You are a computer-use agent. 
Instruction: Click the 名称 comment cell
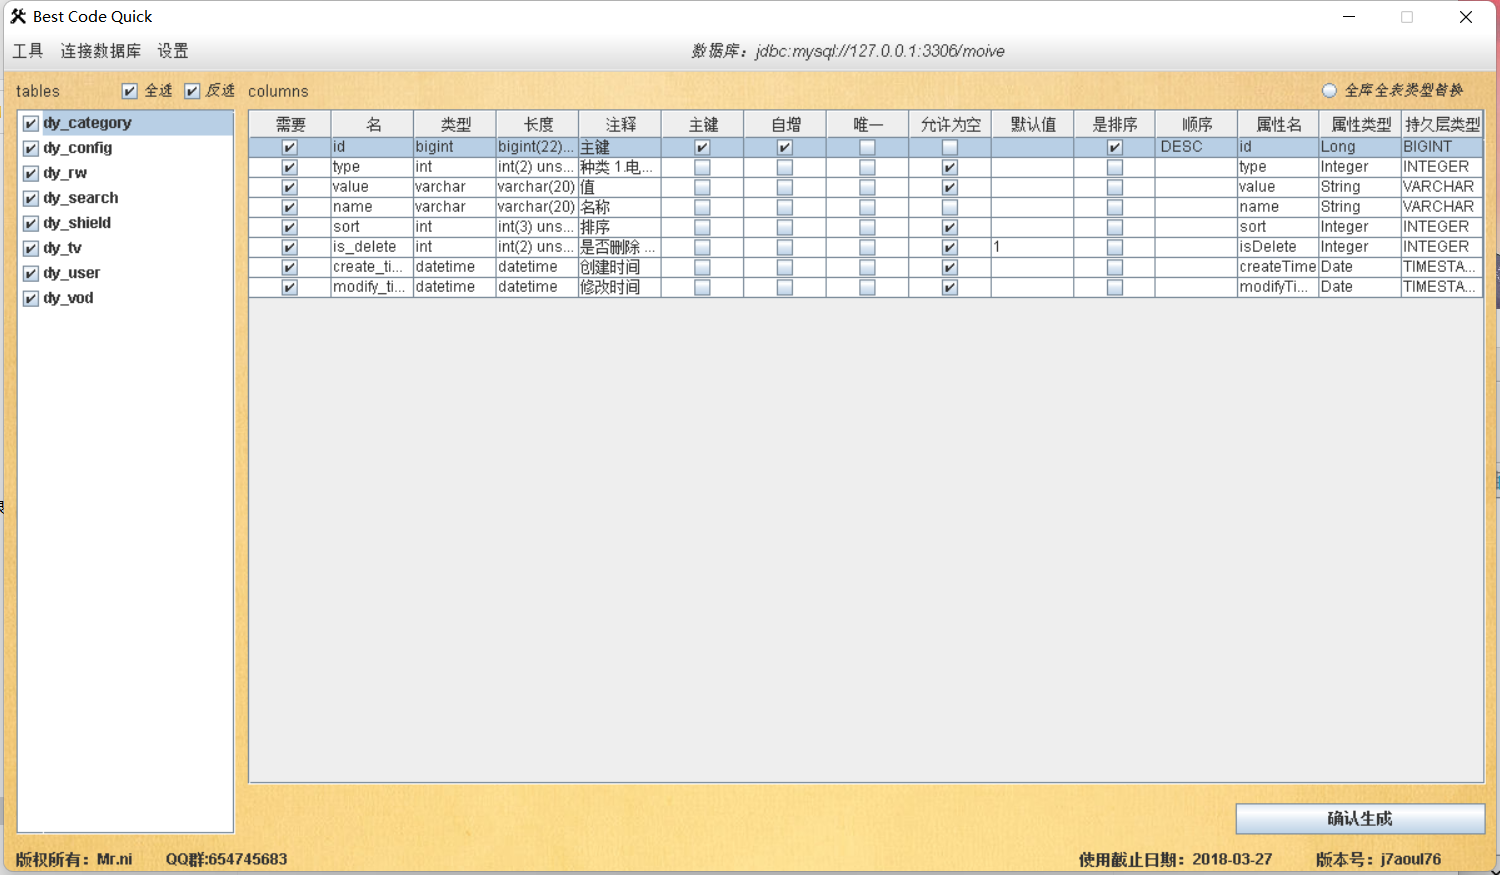point(620,207)
